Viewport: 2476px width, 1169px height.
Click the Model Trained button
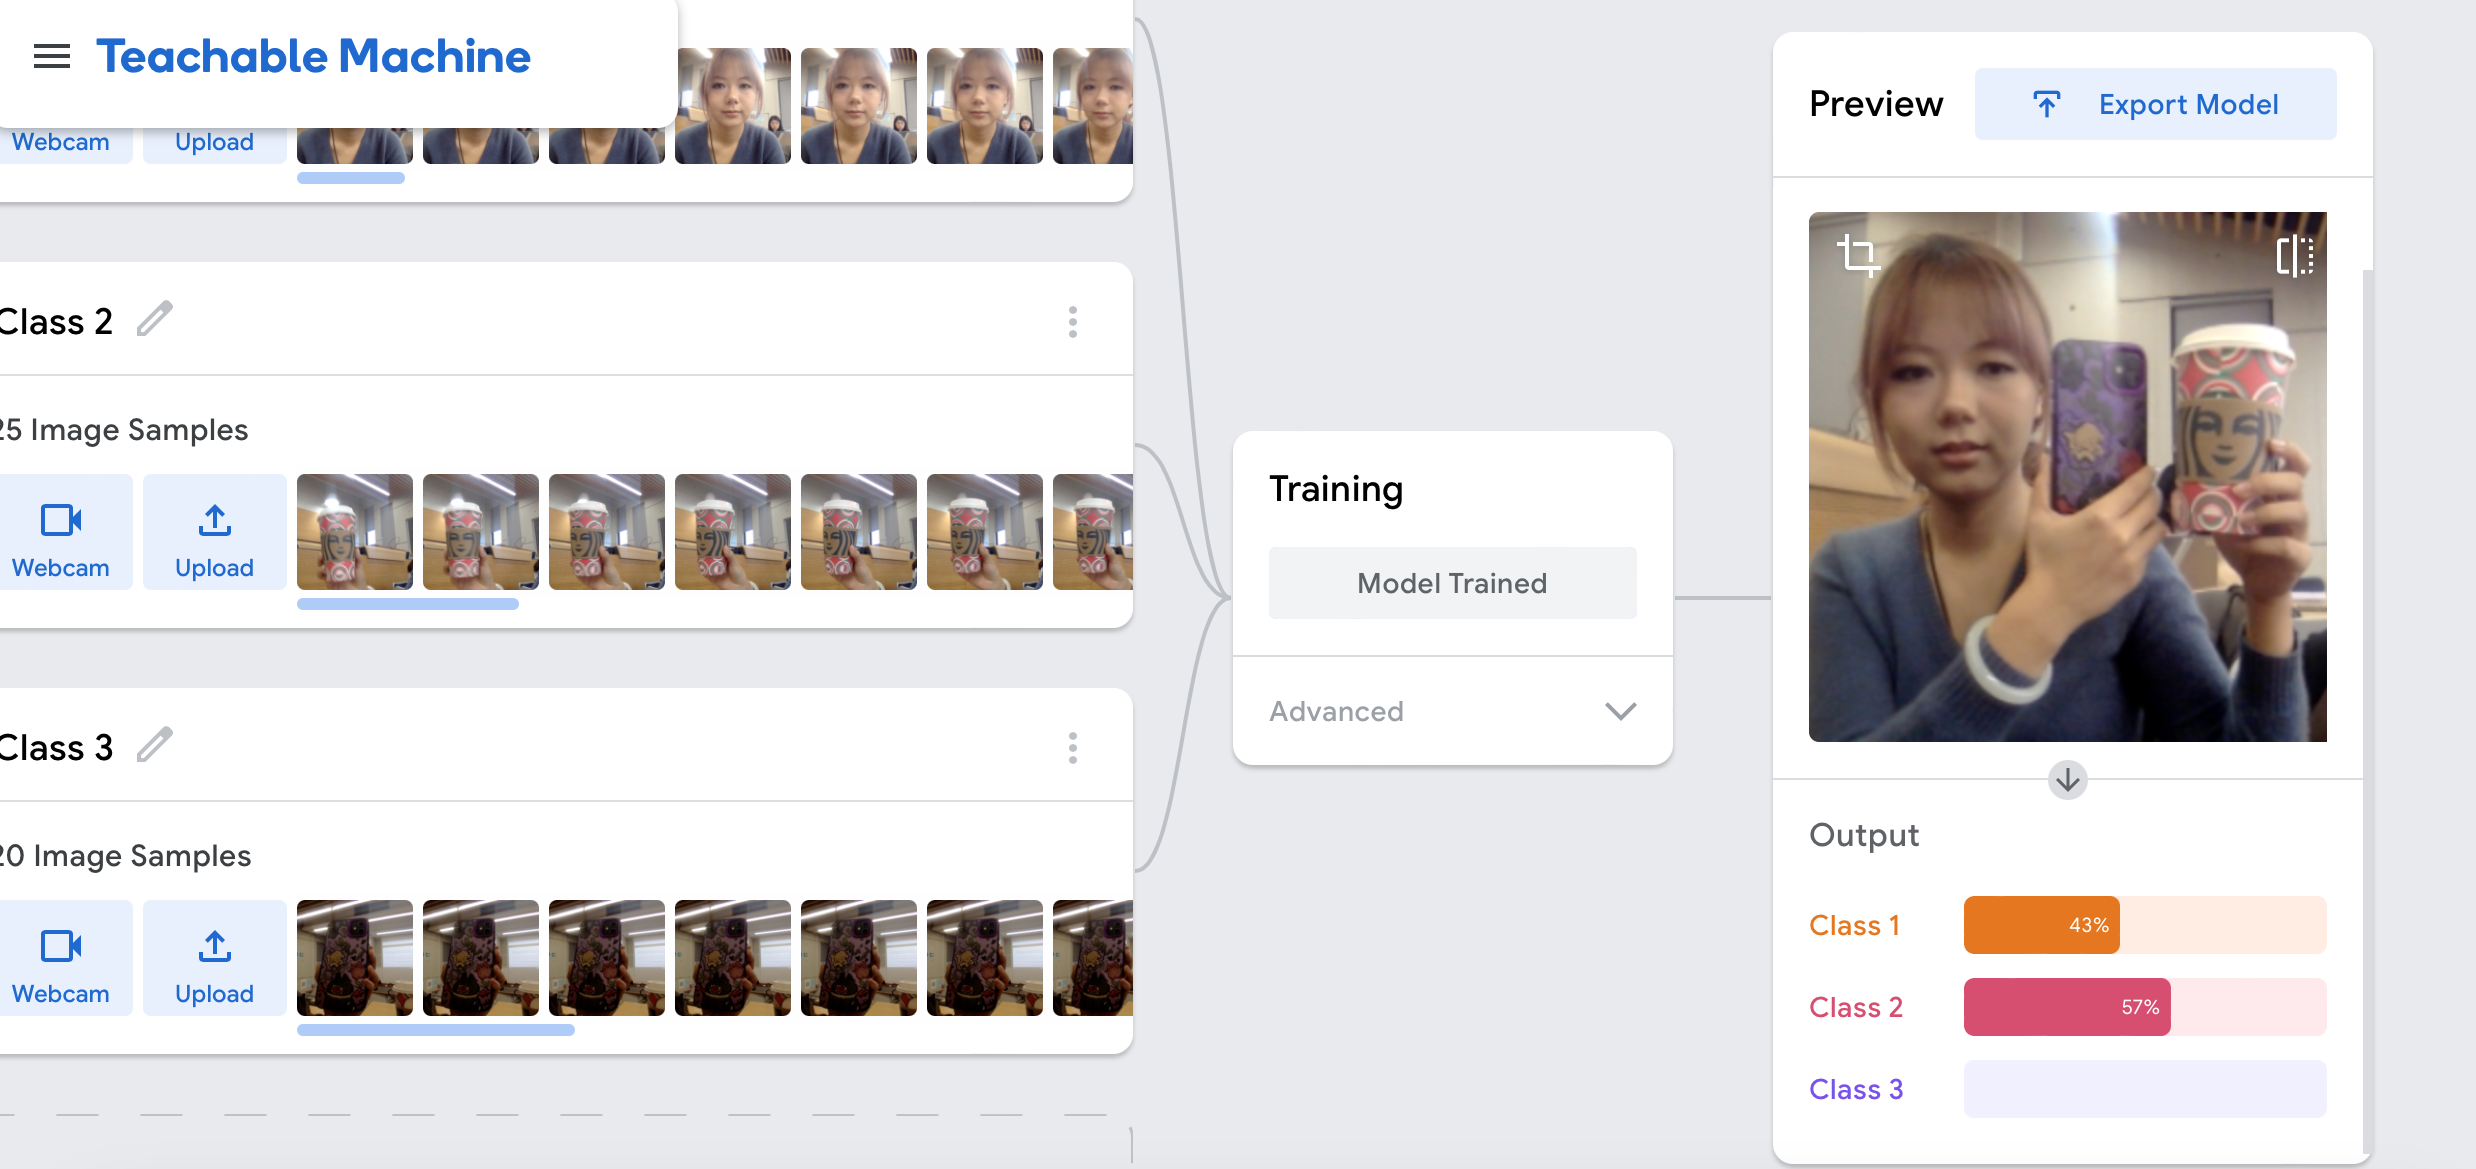(1452, 583)
